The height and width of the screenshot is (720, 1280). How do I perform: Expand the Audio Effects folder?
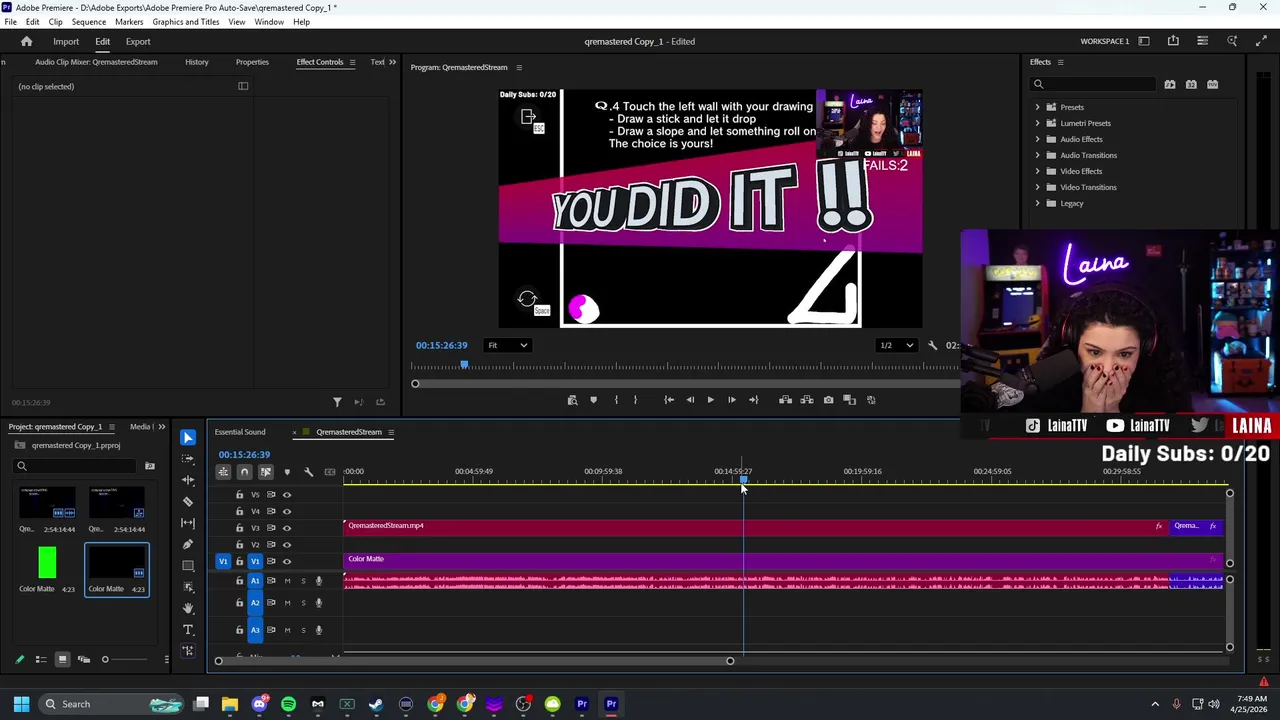(x=1038, y=139)
